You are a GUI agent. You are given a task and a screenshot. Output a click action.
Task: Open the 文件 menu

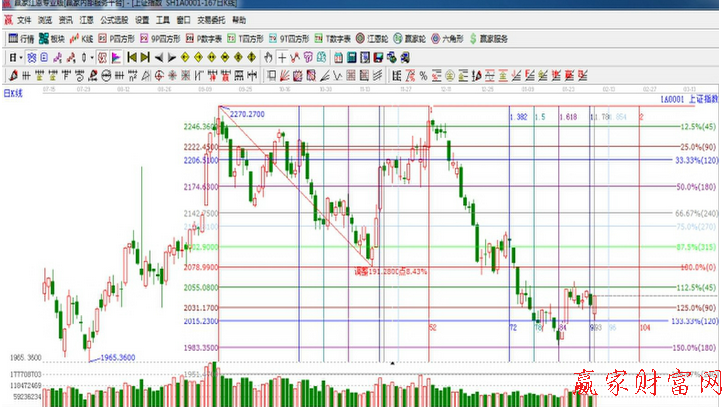point(23,19)
